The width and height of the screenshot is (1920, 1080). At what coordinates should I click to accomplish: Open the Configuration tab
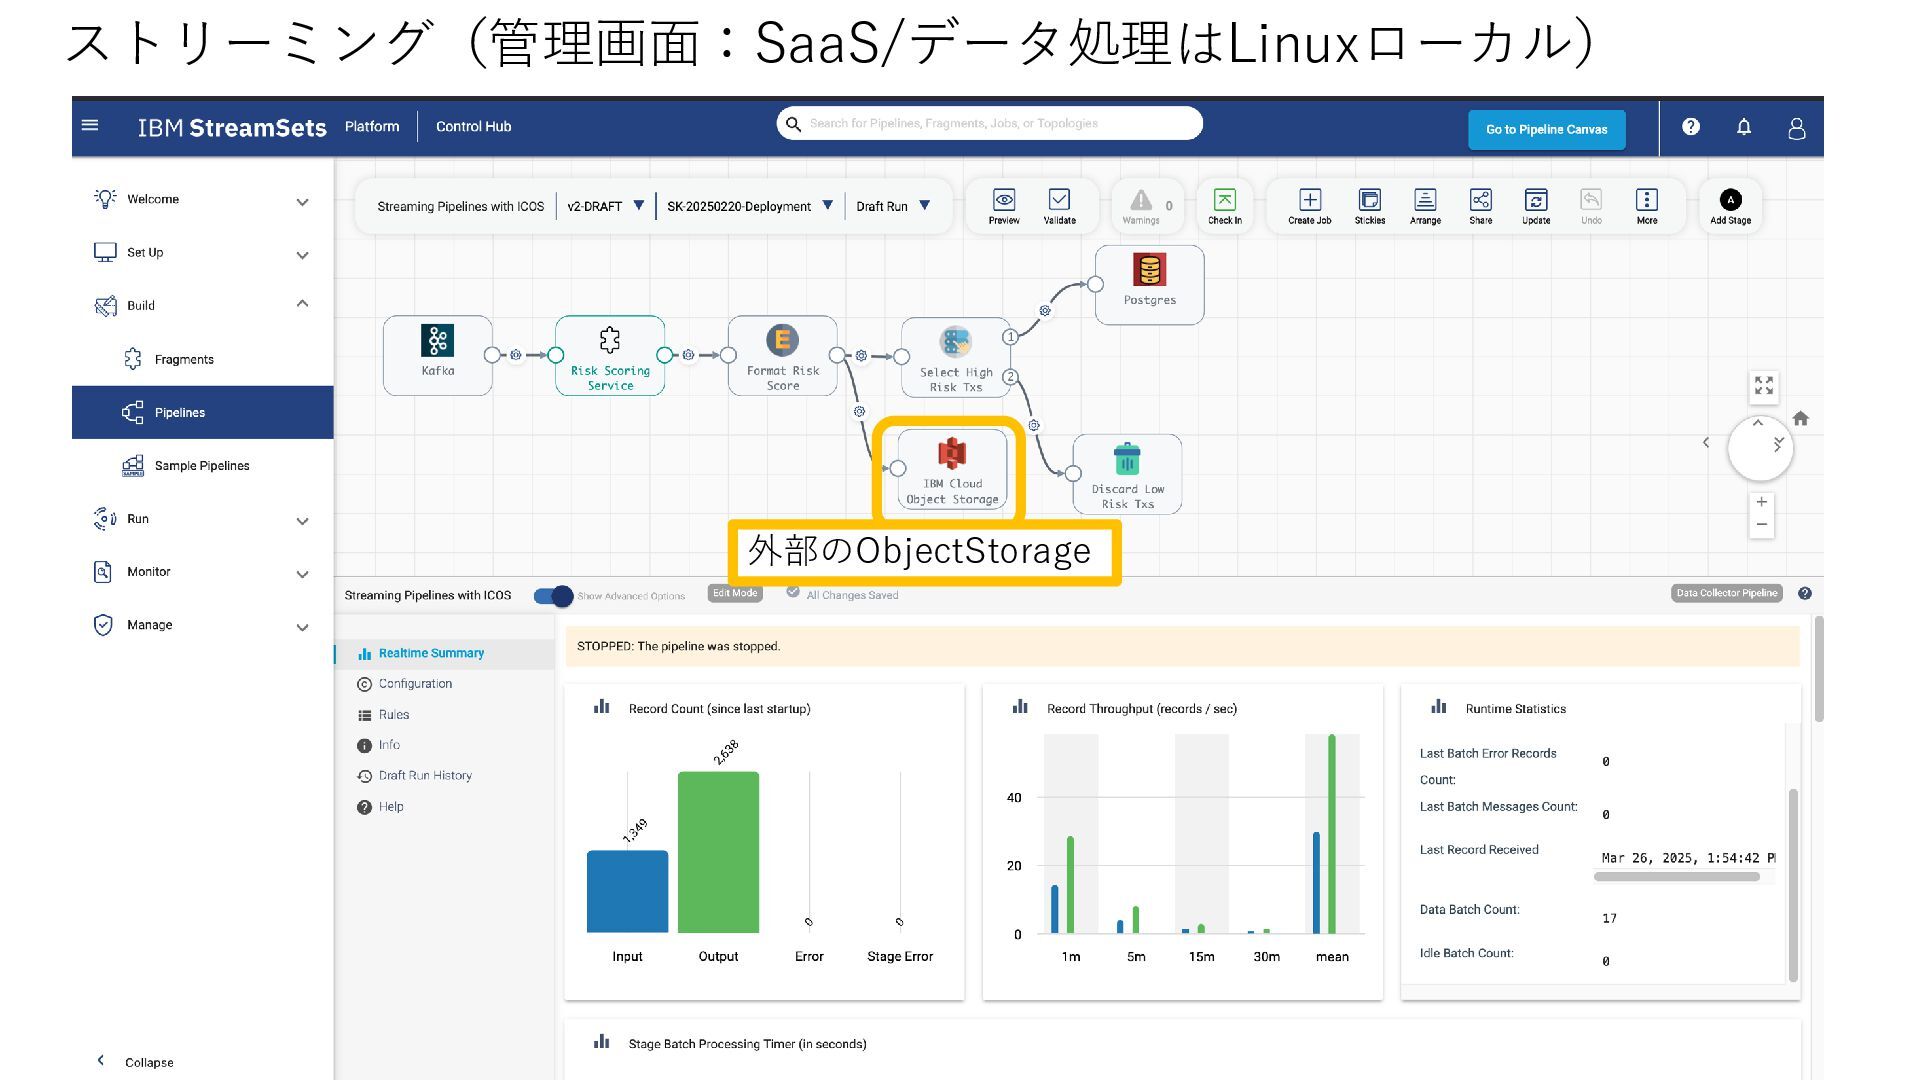point(415,684)
